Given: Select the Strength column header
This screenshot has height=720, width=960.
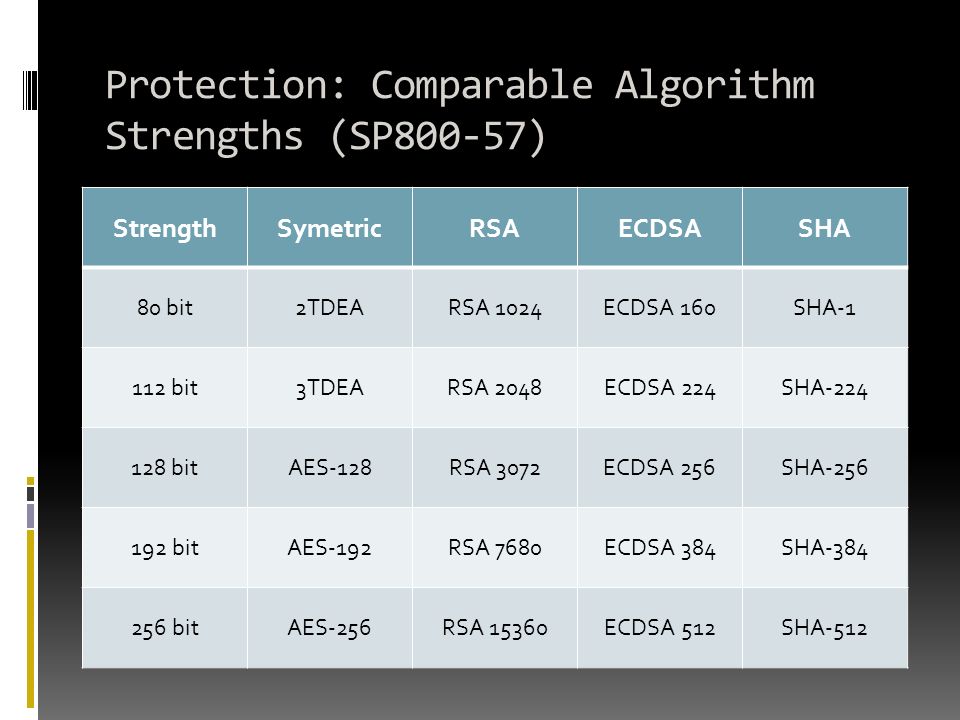Looking at the screenshot, I should coord(165,227).
